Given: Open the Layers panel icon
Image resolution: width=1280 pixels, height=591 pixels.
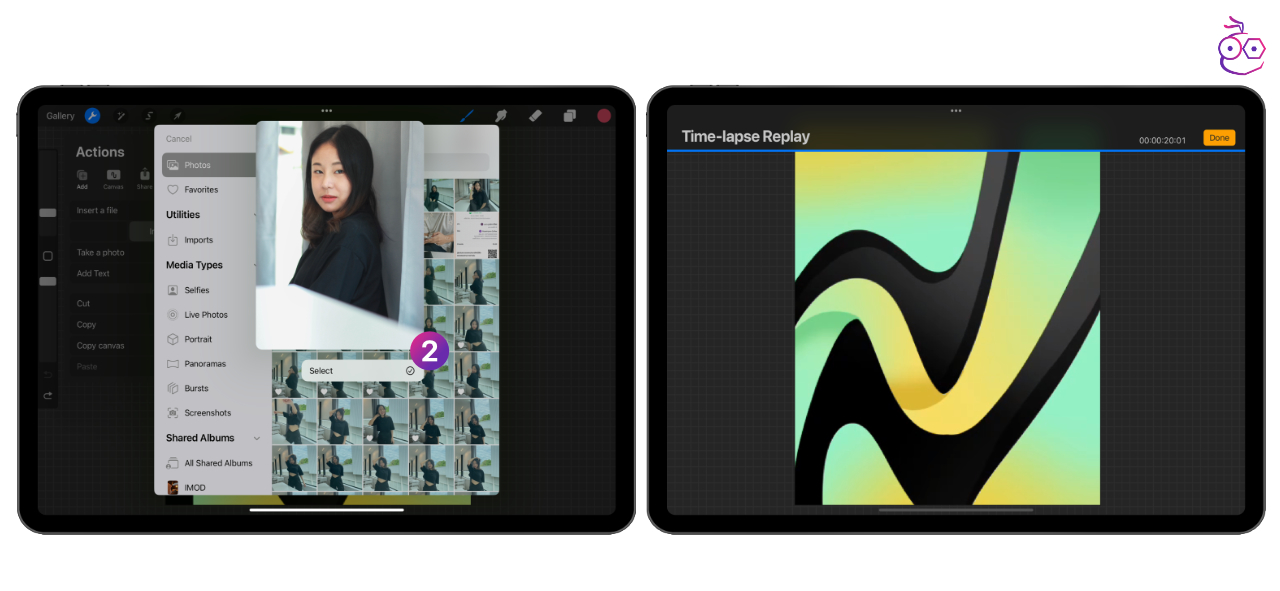Looking at the screenshot, I should [569, 116].
